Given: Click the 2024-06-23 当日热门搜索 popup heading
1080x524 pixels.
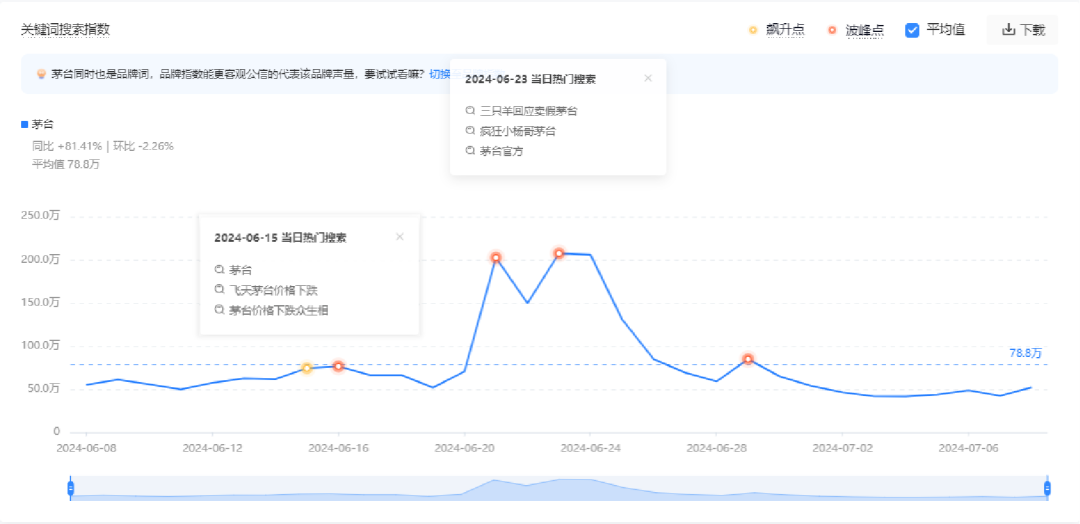Looking at the screenshot, I should click(530, 79).
